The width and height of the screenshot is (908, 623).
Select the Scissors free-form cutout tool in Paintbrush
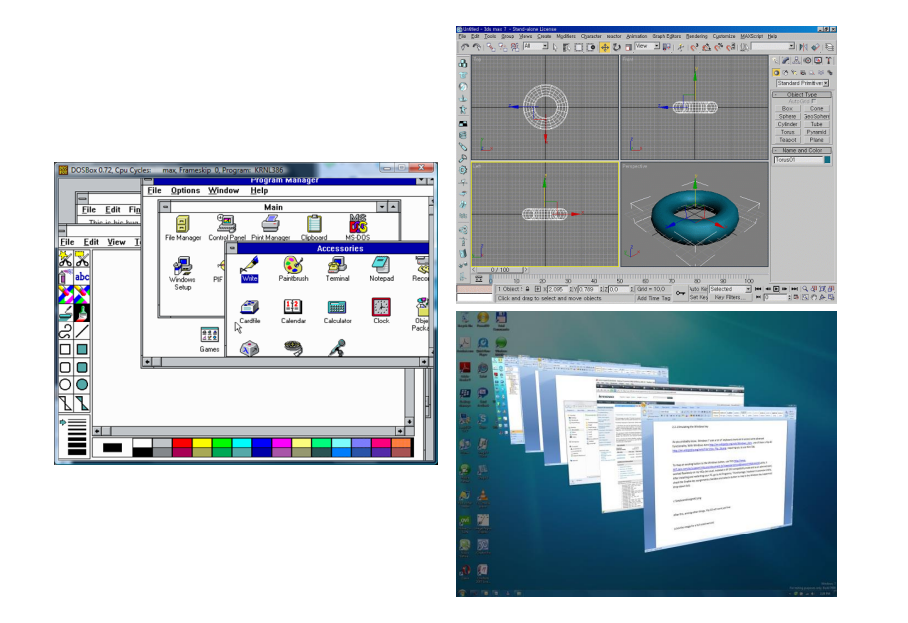[x=65, y=259]
